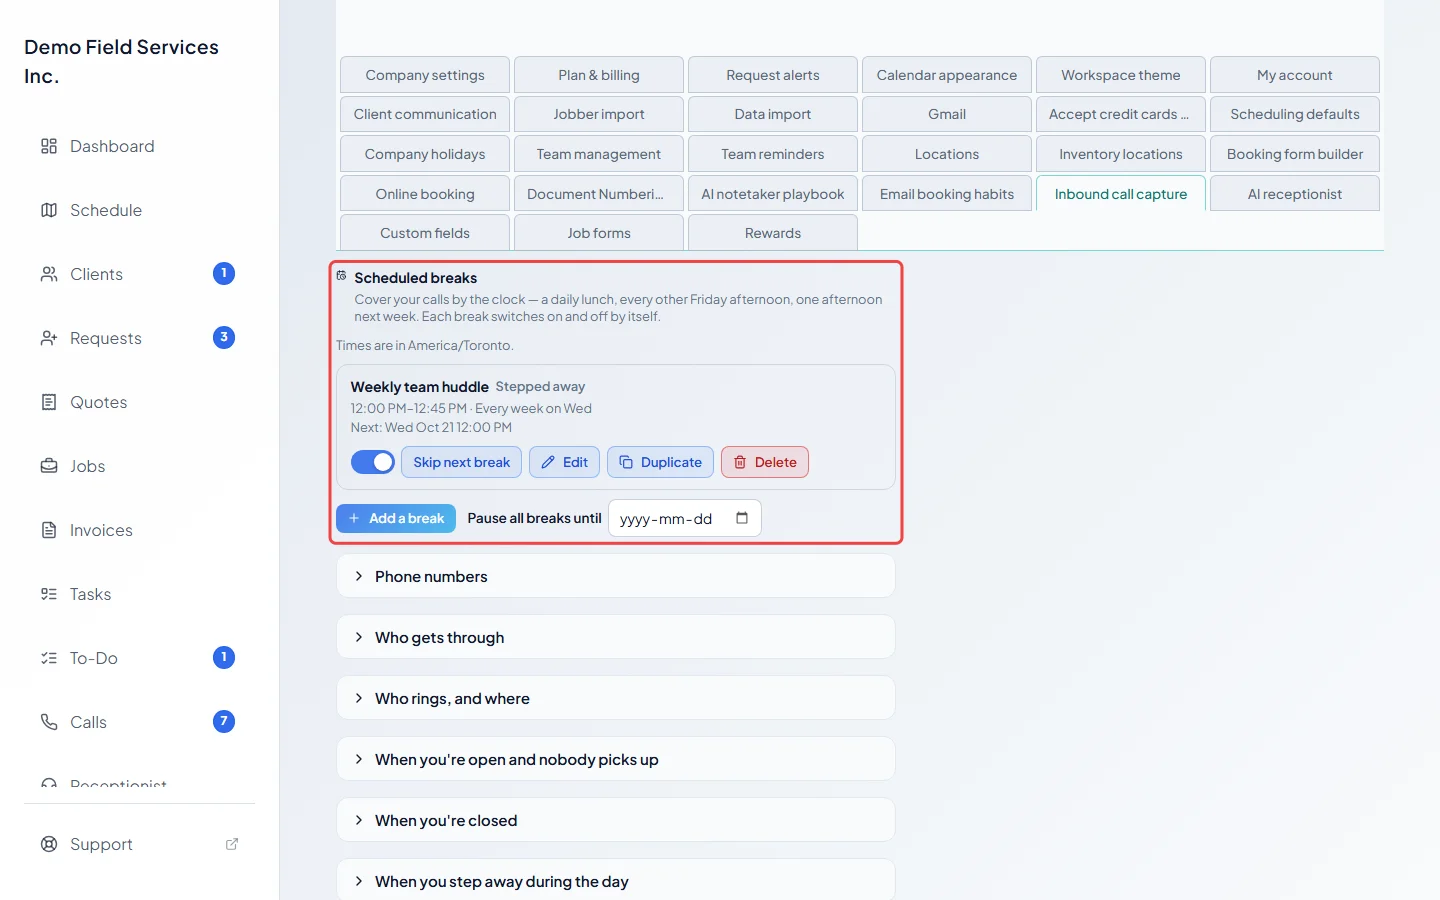Expand When you're open and nobody picks up
Viewport: 1440px width, 900px height.
pyautogui.click(x=616, y=760)
